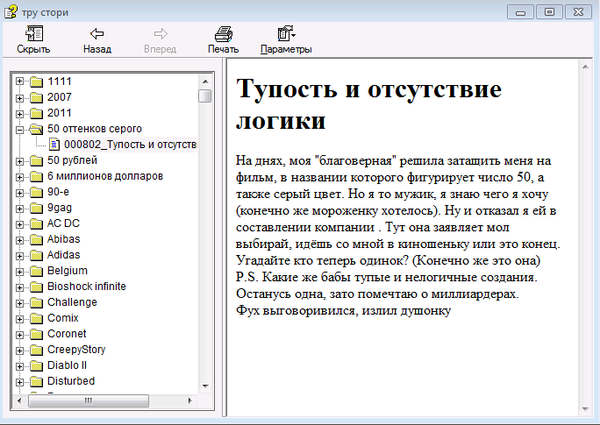Image resolution: width=600 pixels, height=425 pixels.
Task: Click the page icon of 000802_Тупость topic
Action: click(54, 144)
